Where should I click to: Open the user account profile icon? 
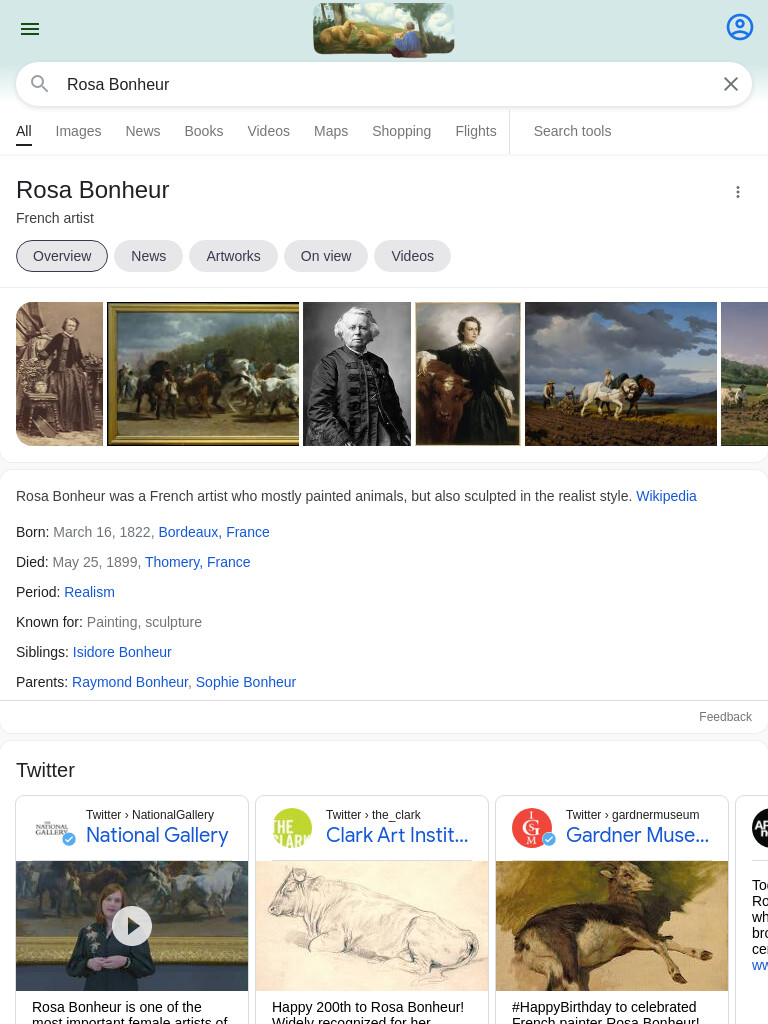coord(740,27)
